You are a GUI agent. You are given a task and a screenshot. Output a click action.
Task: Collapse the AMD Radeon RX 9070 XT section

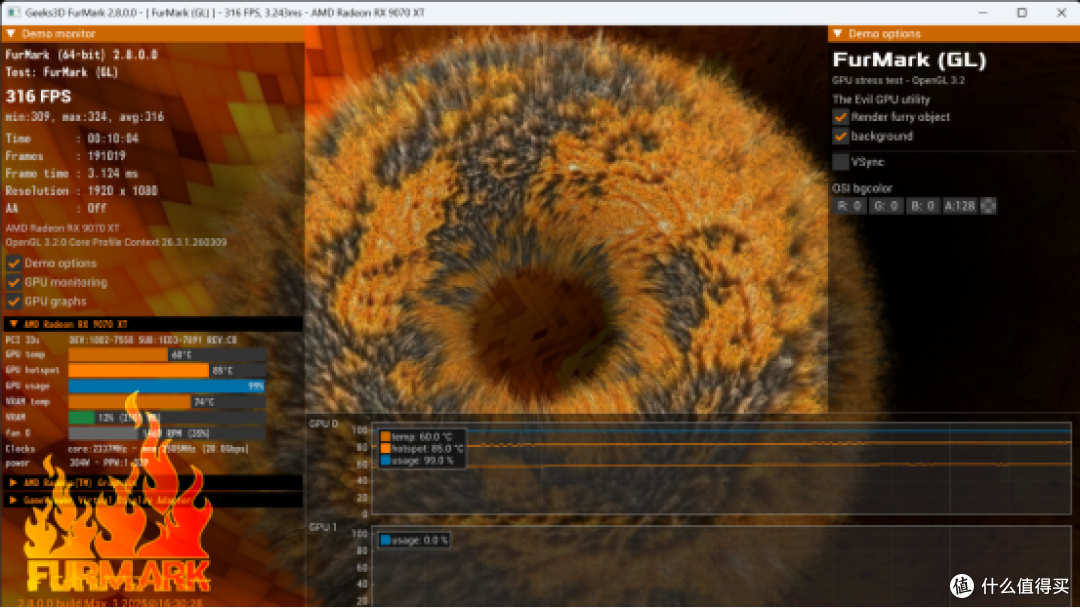[13, 324]
